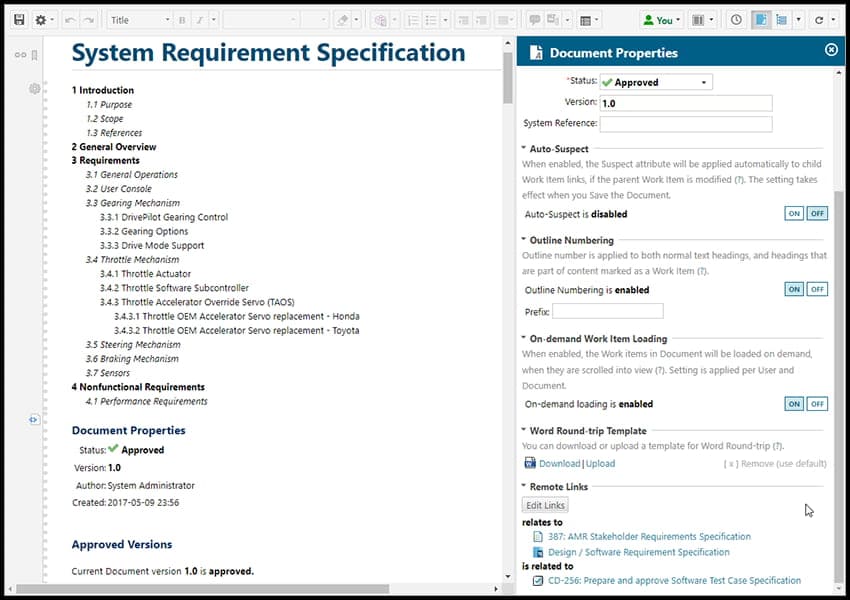This screenshot has width=850, height=600.
Task: Open AMR Stakeholder Requirements Specification link
Action: (649, 536)
